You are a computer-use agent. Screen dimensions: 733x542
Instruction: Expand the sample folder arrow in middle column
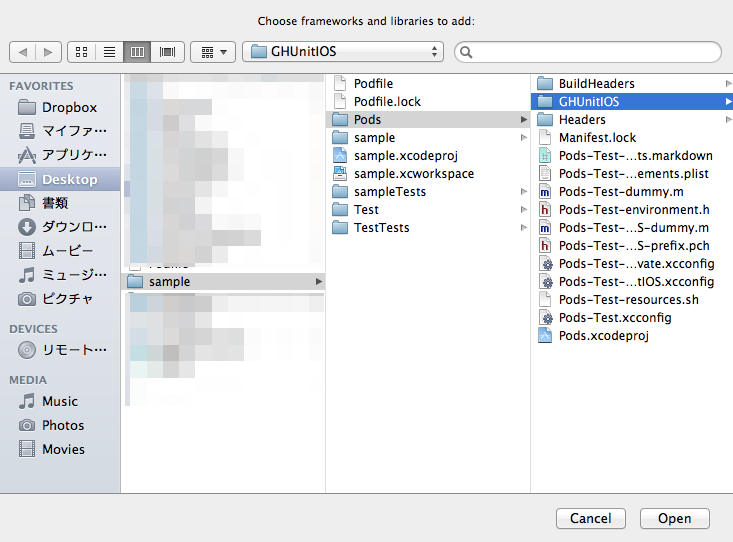[524, 137]
